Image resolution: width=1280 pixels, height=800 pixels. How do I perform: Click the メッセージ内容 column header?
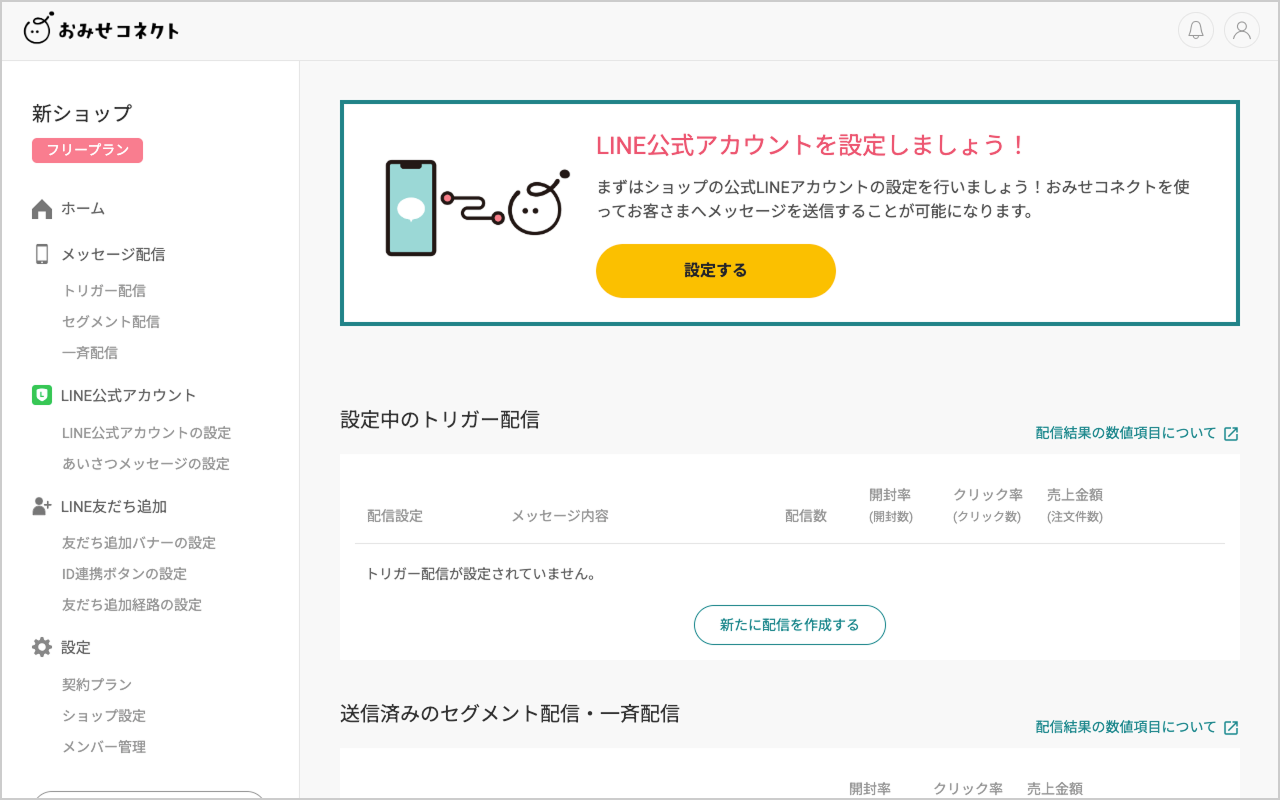click(560, 516)
